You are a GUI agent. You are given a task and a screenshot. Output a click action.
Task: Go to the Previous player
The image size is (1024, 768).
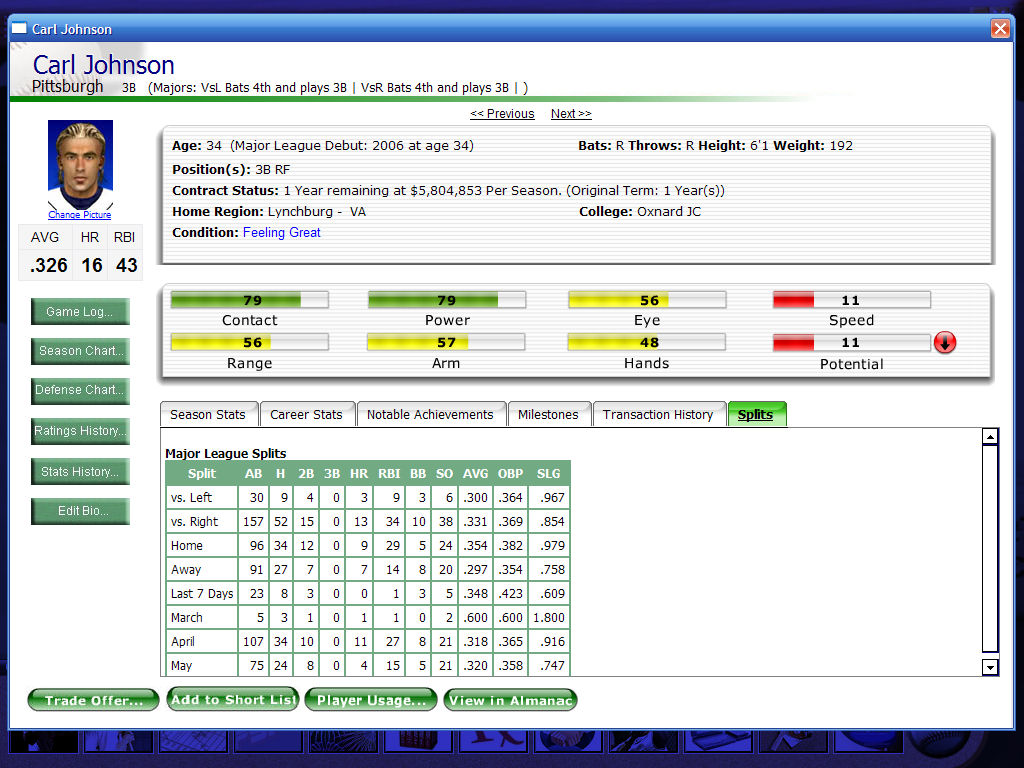point(502,114)
